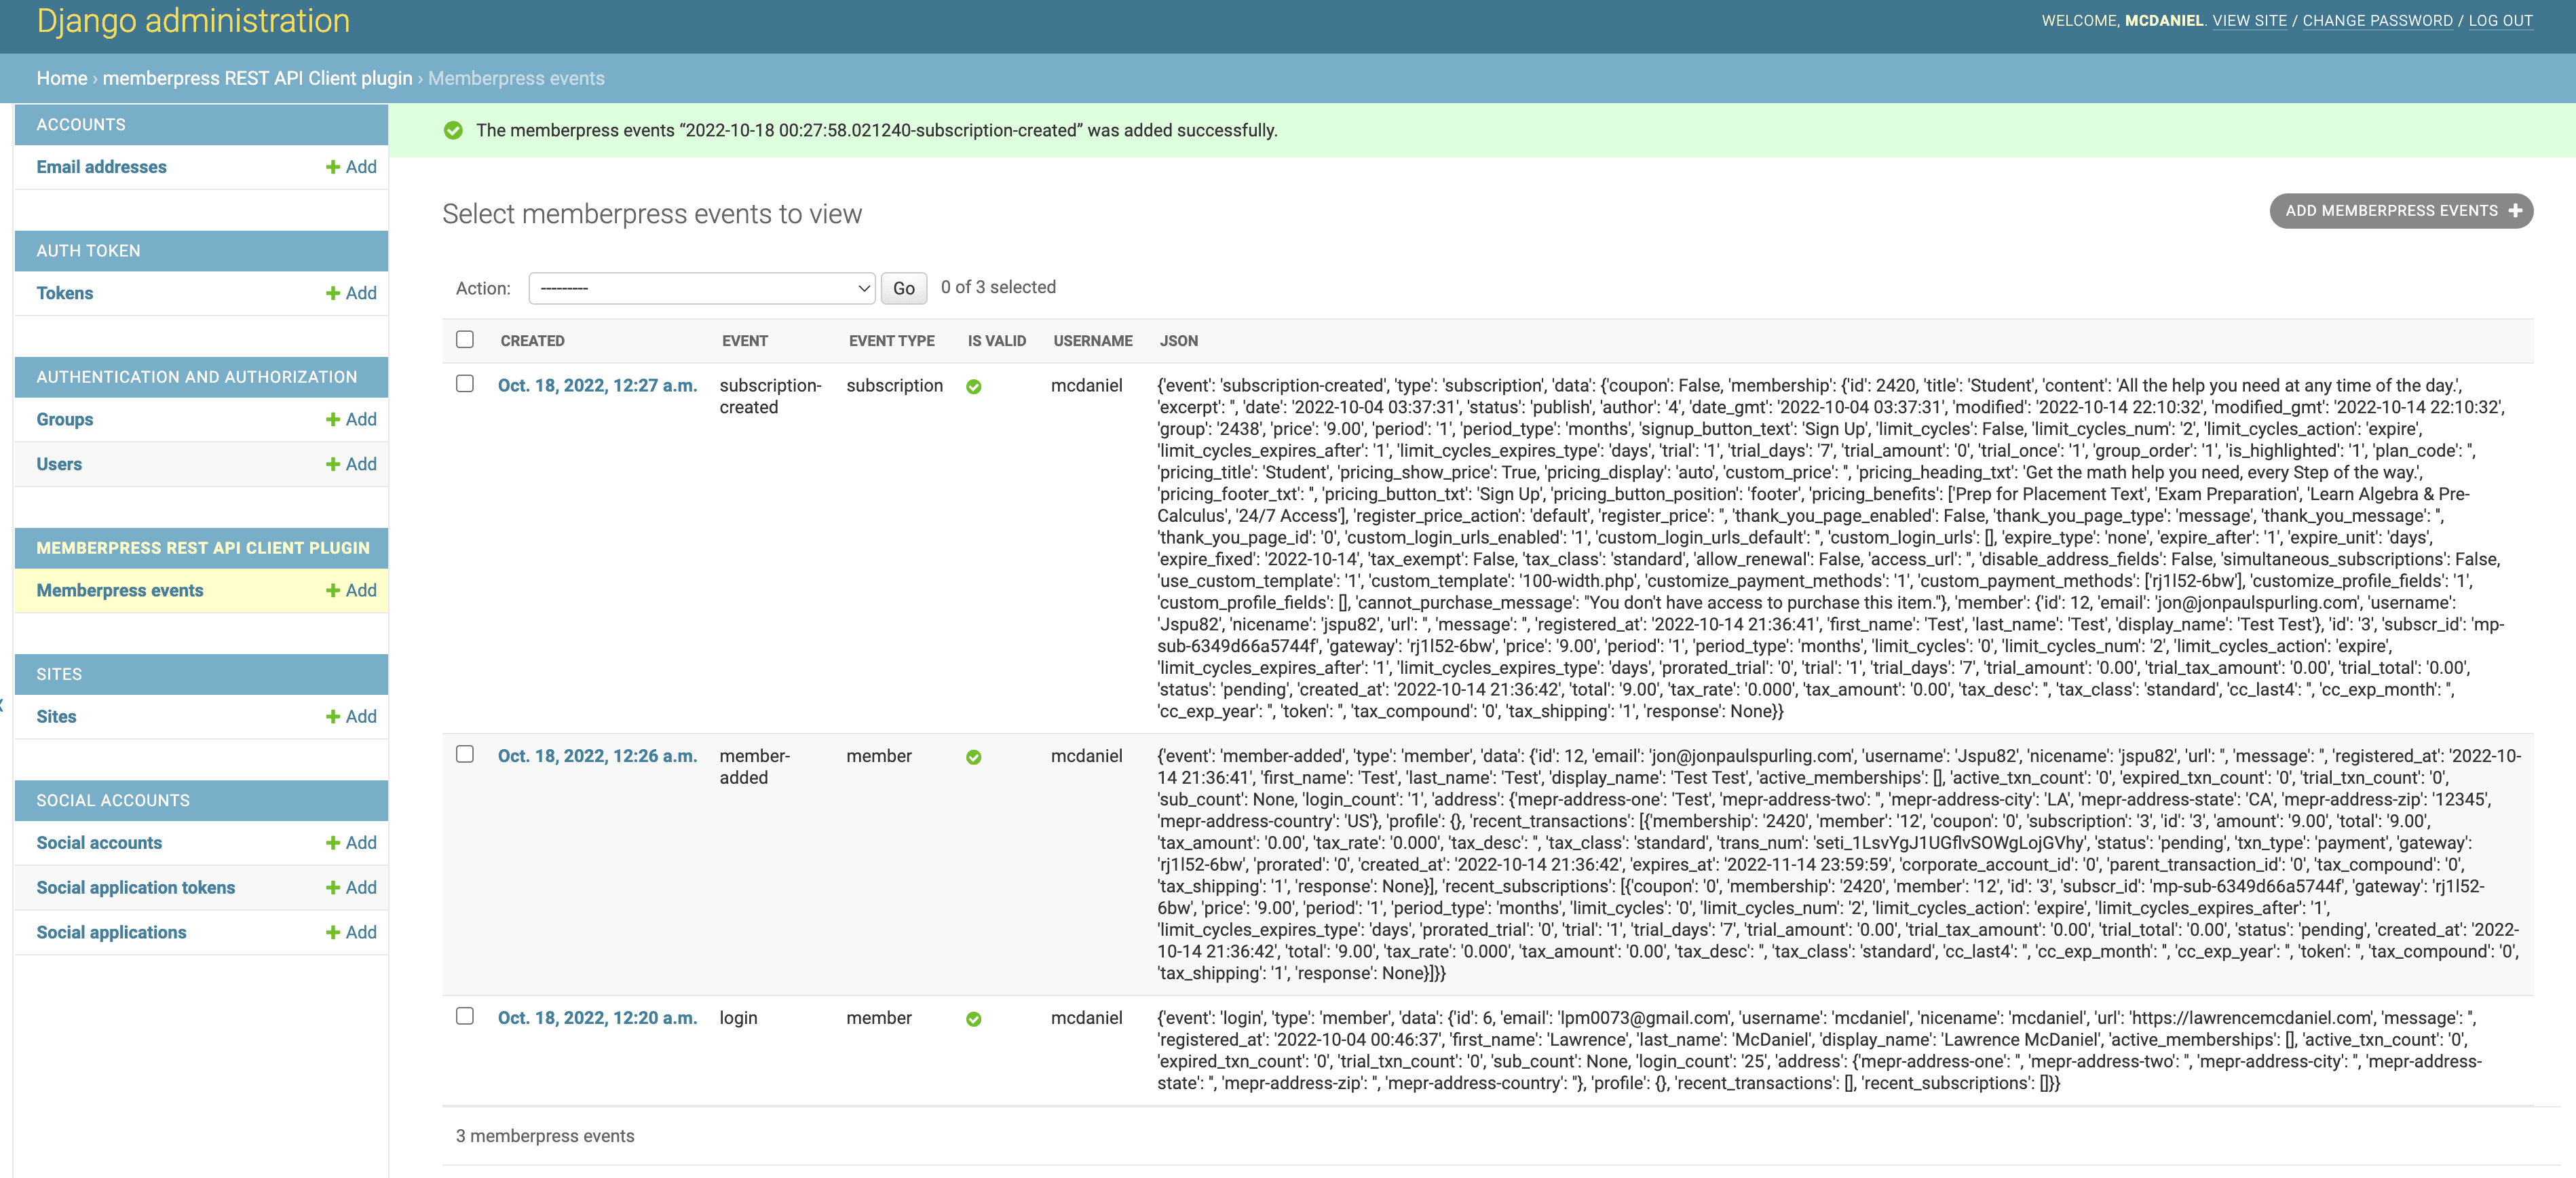Open the Action dropdown
Image resolution: width=2576 pixels, height=1178 pixels.
[702, 288]
